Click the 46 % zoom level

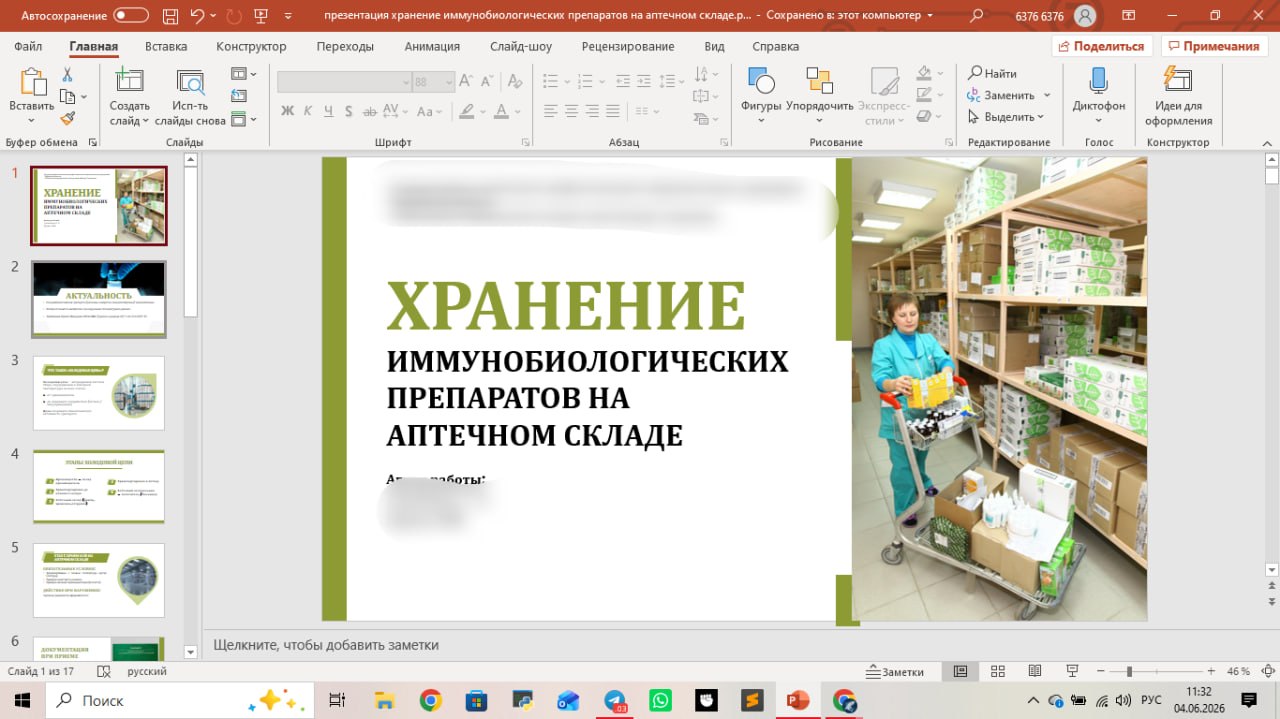tap(1238, 671)
